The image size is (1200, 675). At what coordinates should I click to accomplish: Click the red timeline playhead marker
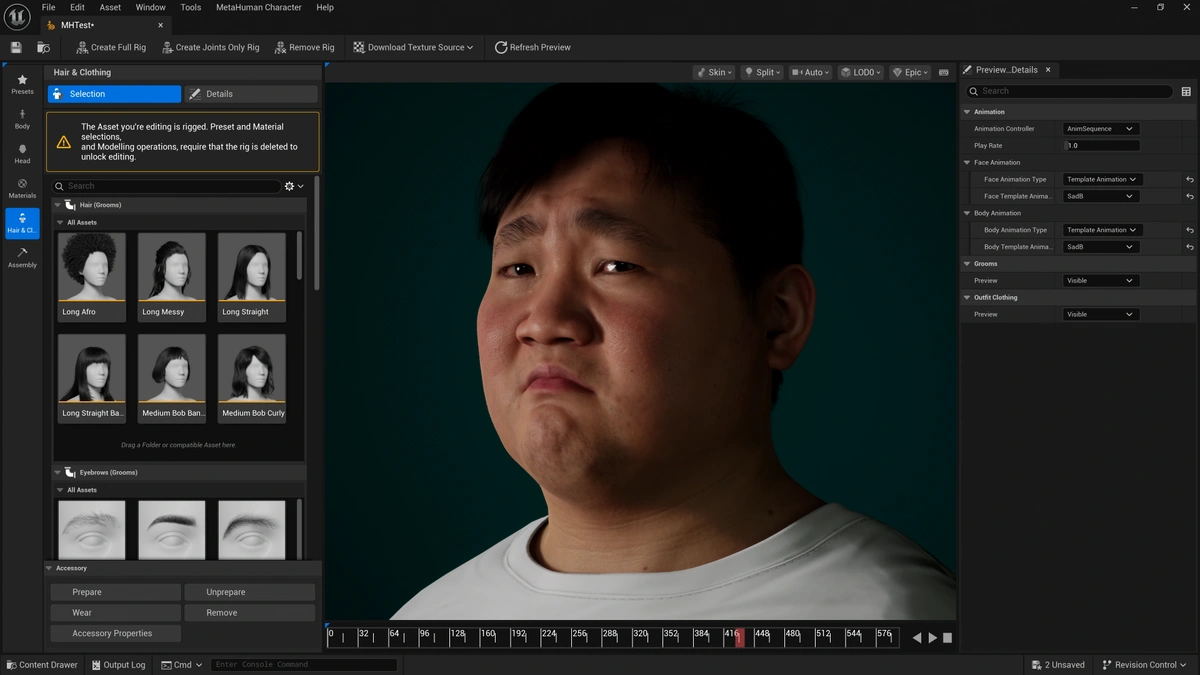tap(739, 637)
